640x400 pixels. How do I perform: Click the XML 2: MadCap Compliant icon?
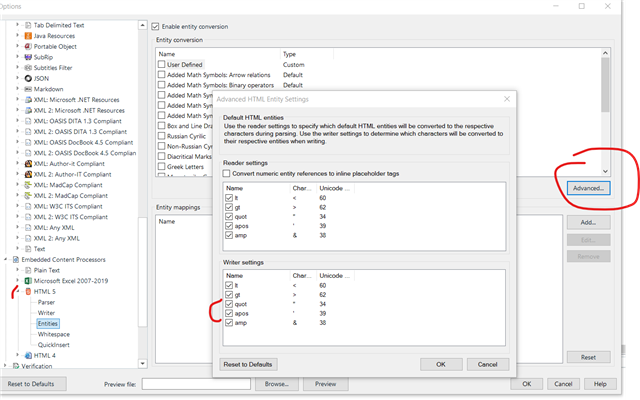(28, 196)
